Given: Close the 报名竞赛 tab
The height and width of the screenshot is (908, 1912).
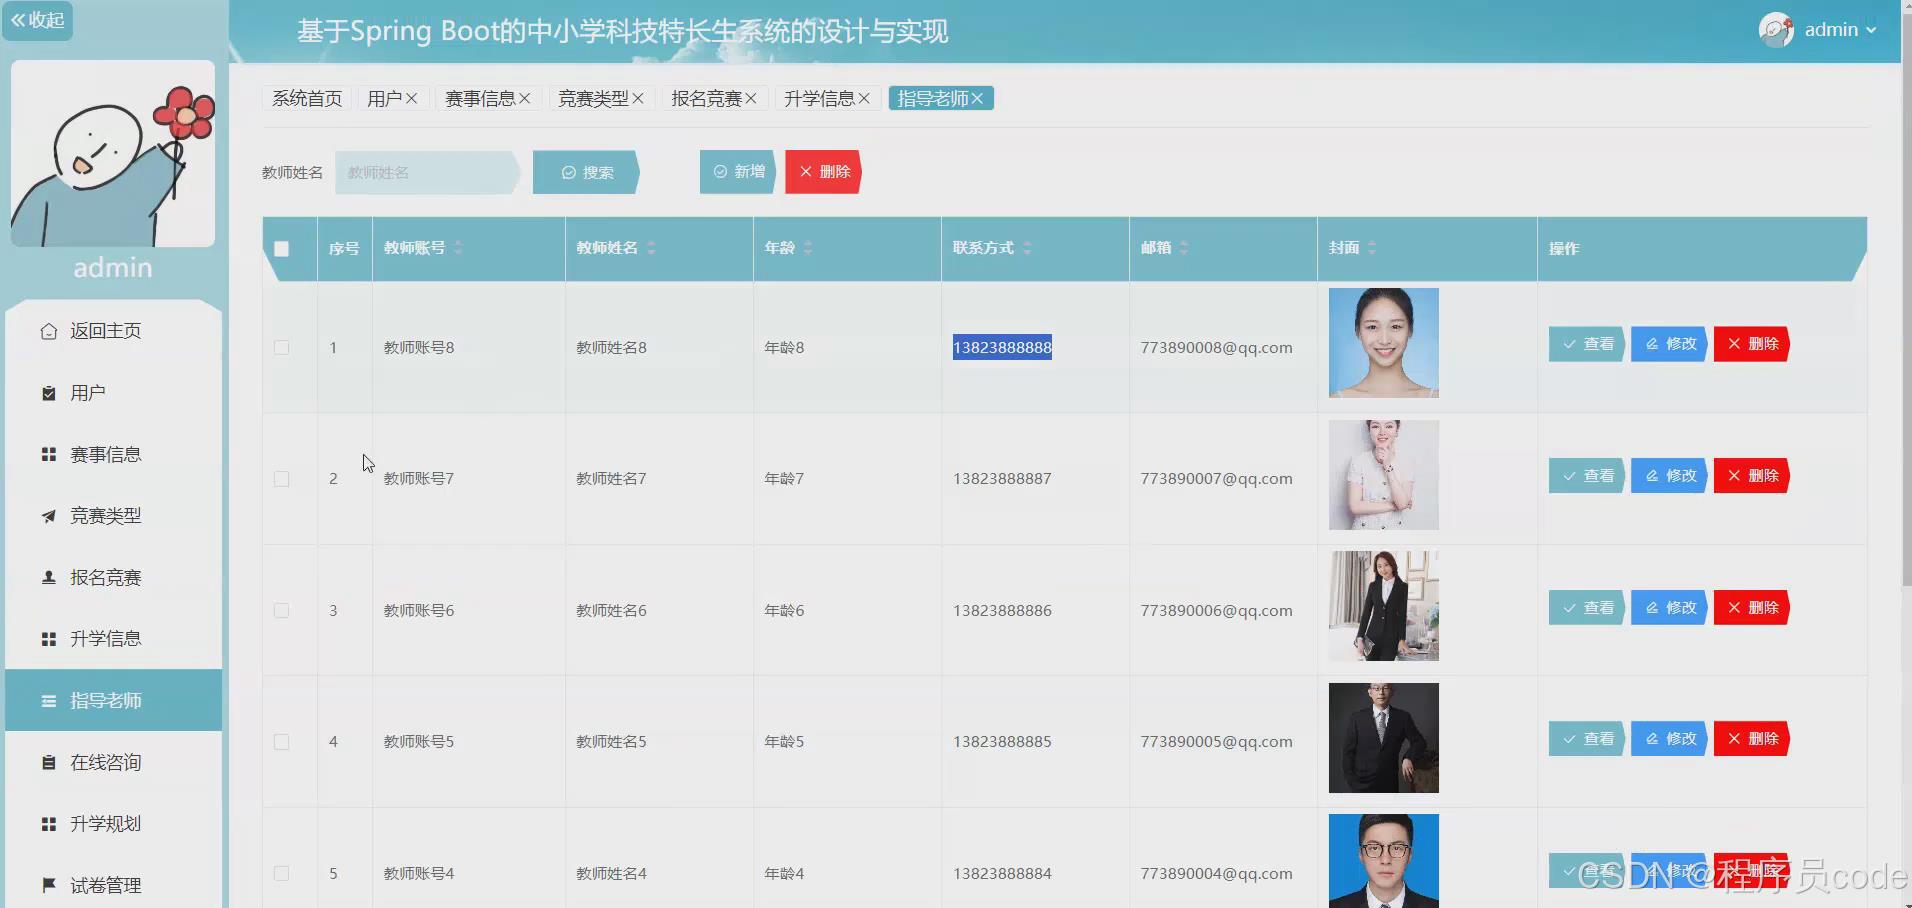Looking at the screenshot, I should (750, 99).
